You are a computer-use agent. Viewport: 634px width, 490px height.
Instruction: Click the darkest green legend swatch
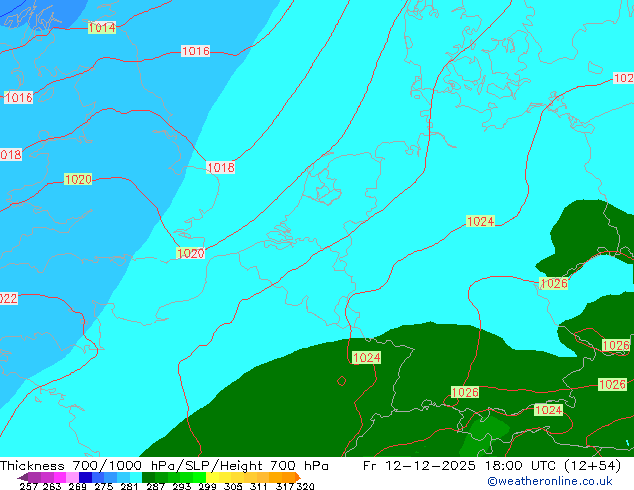click(148, 477)
